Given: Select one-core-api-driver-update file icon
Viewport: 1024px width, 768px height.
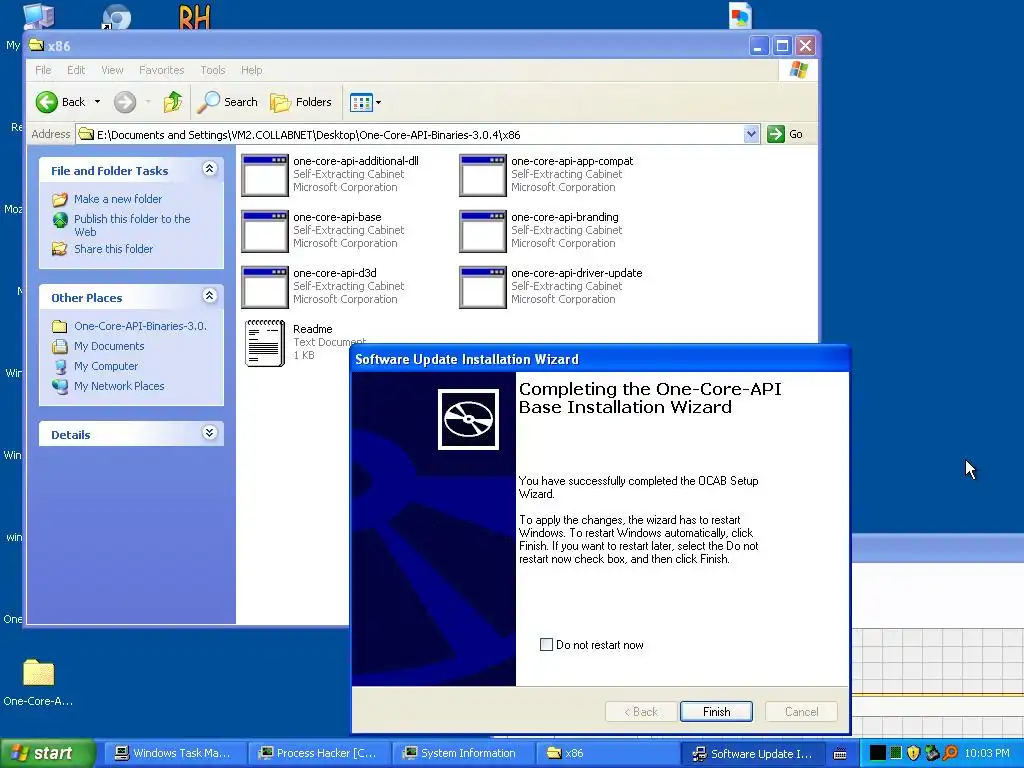Looking at the screenshot, I should point(483,287).
